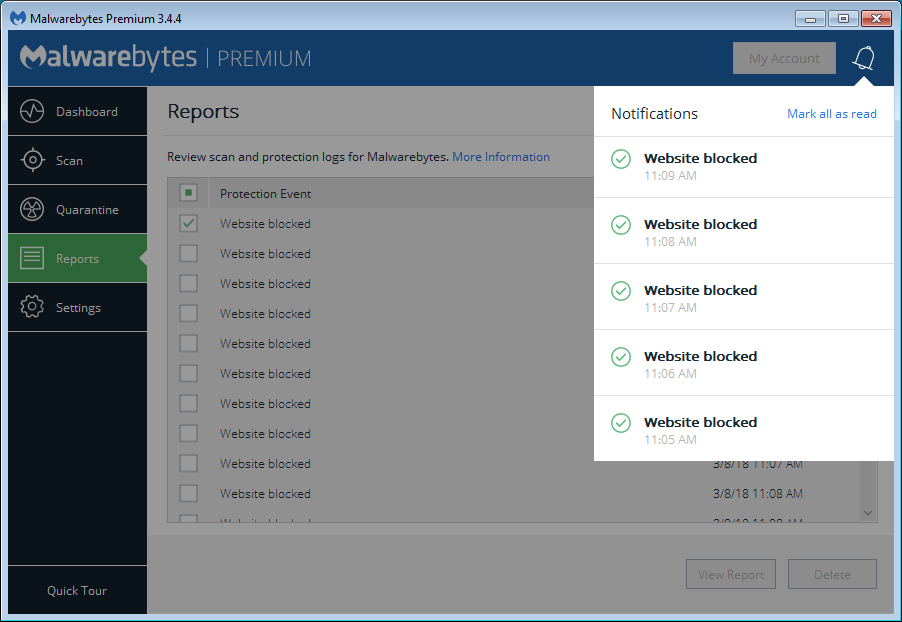The height and width of the screenshot is (622, 902).
Task: Click the check icon beside the 11:06 AM notification
Action: (621, 357)
